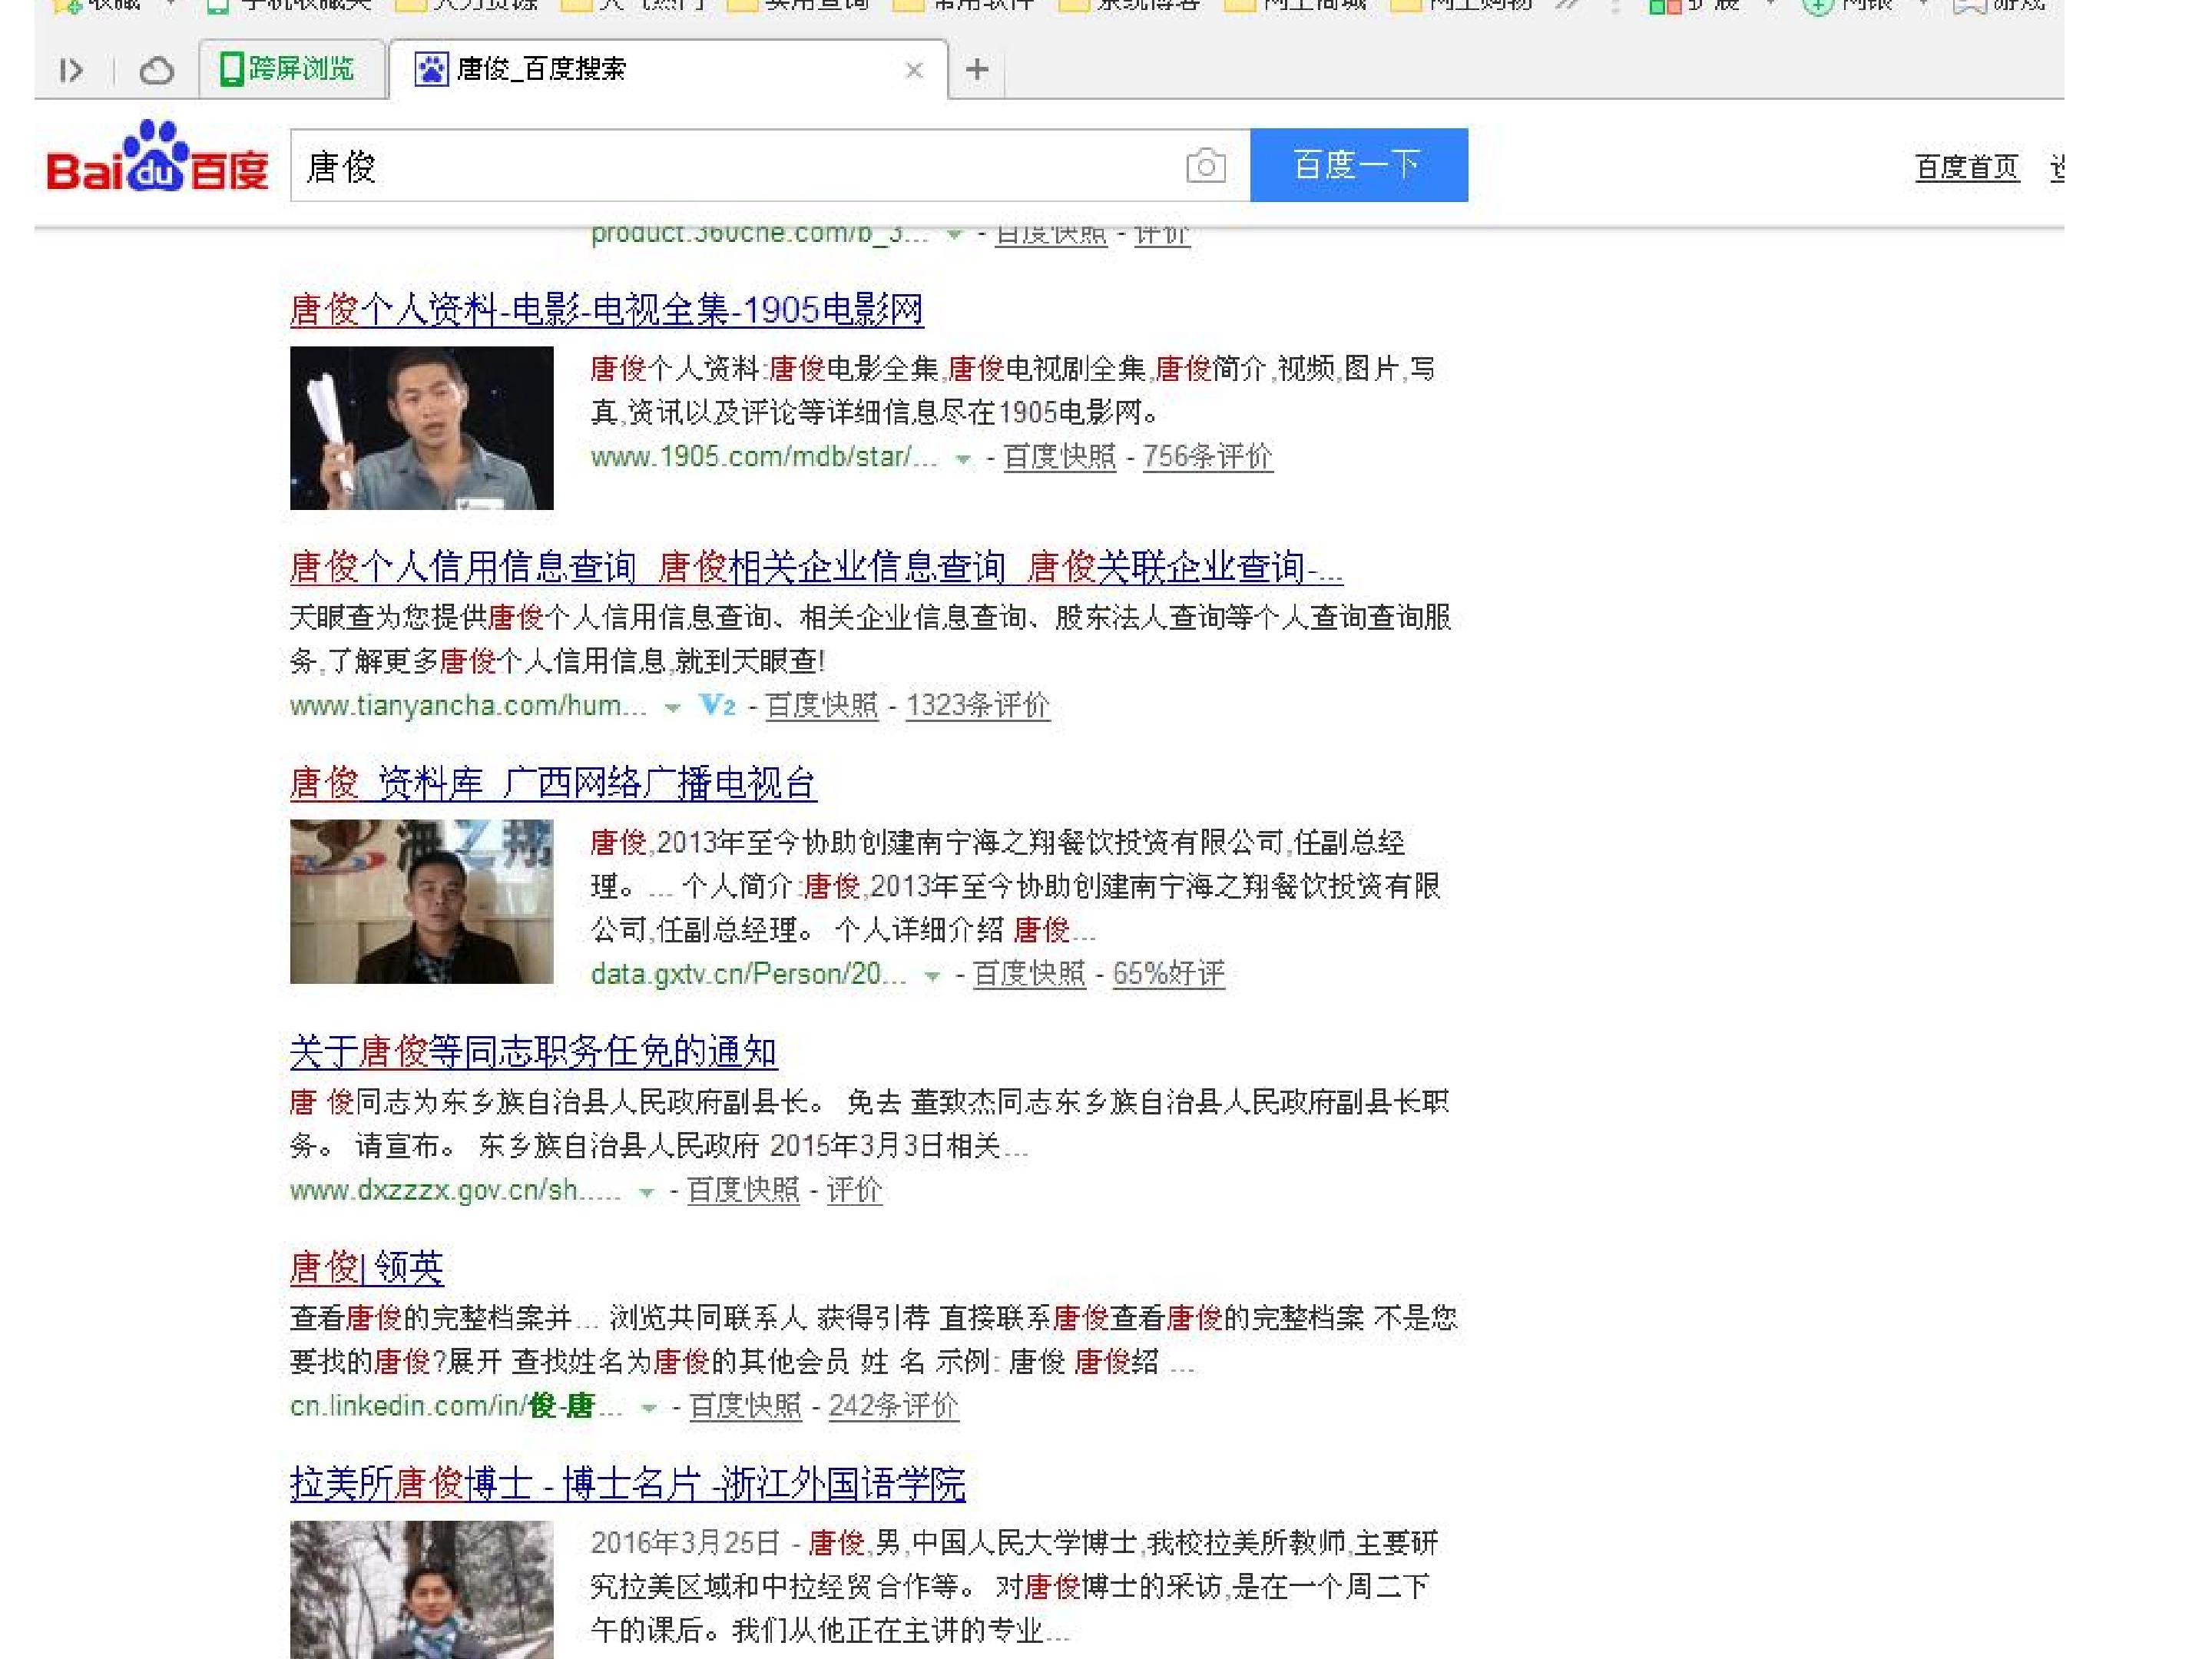This screenshot has width=2212, height=1659.
Task: Open 百度首页 link
Action: [1966, 167]
